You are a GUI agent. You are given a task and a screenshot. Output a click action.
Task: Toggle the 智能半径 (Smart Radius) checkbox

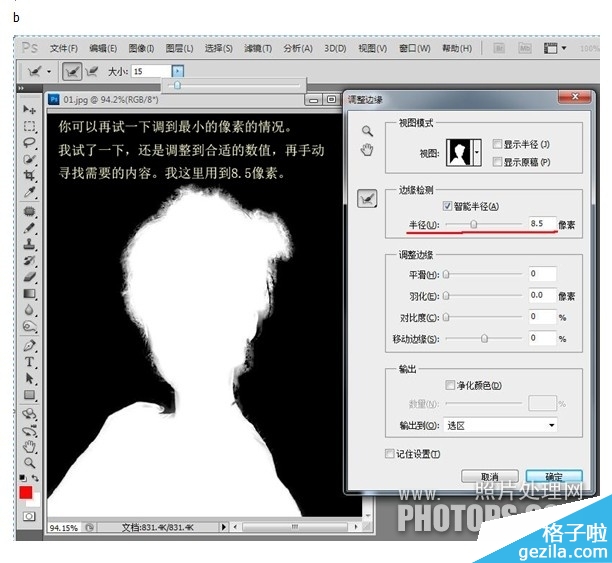[446, 205]
